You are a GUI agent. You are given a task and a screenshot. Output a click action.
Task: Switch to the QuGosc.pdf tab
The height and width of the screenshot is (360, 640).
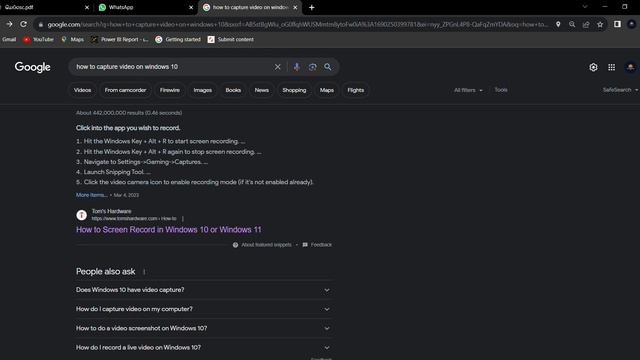tap(45, 7)
